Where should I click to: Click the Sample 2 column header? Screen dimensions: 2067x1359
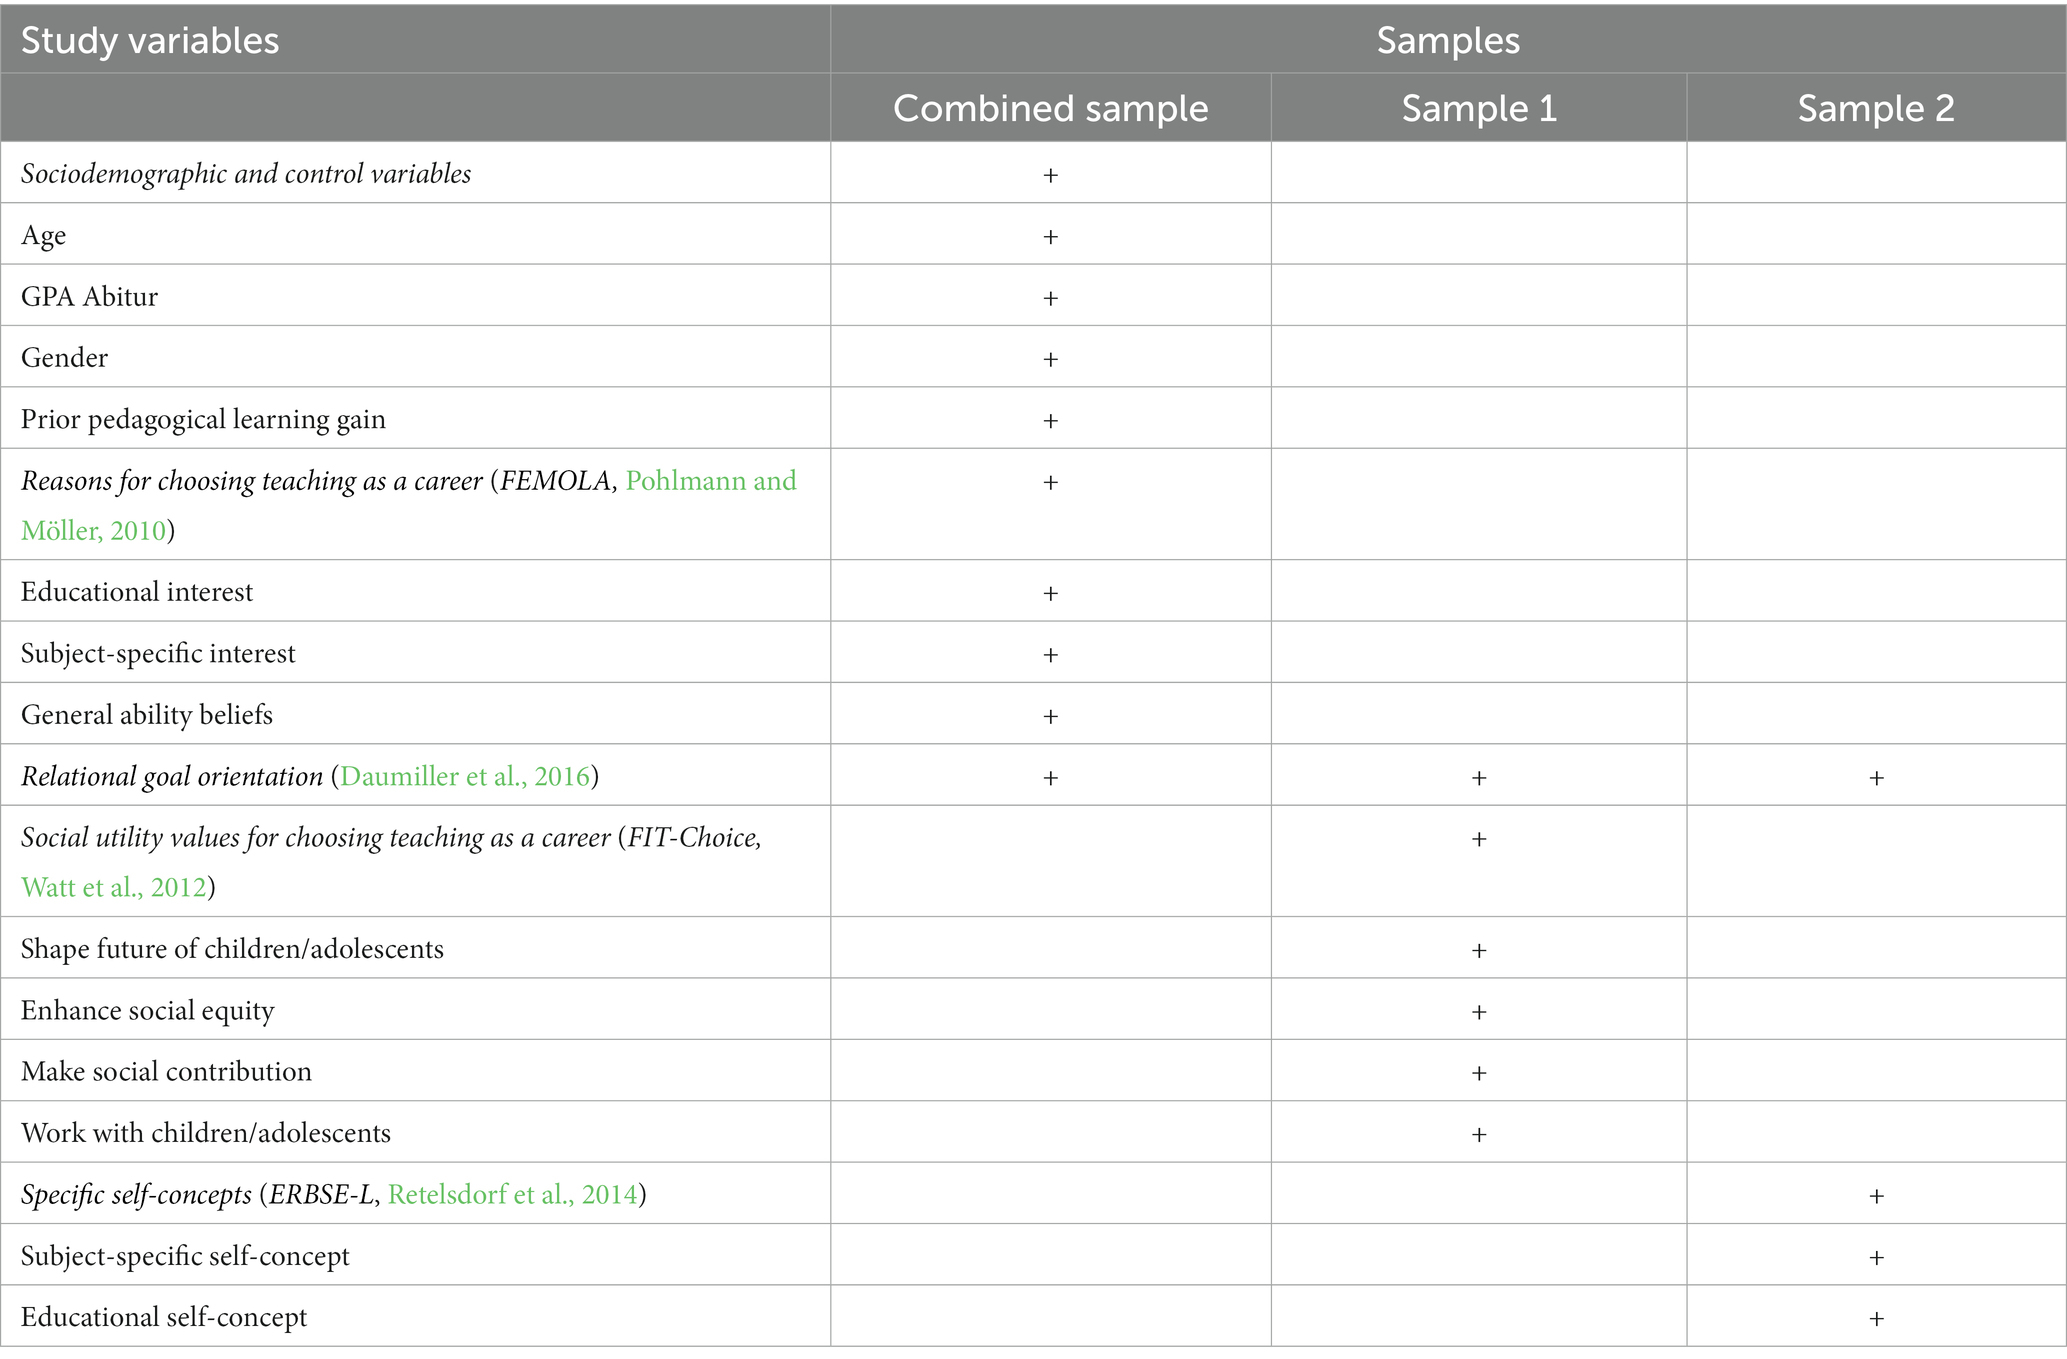pos(1876,108)
